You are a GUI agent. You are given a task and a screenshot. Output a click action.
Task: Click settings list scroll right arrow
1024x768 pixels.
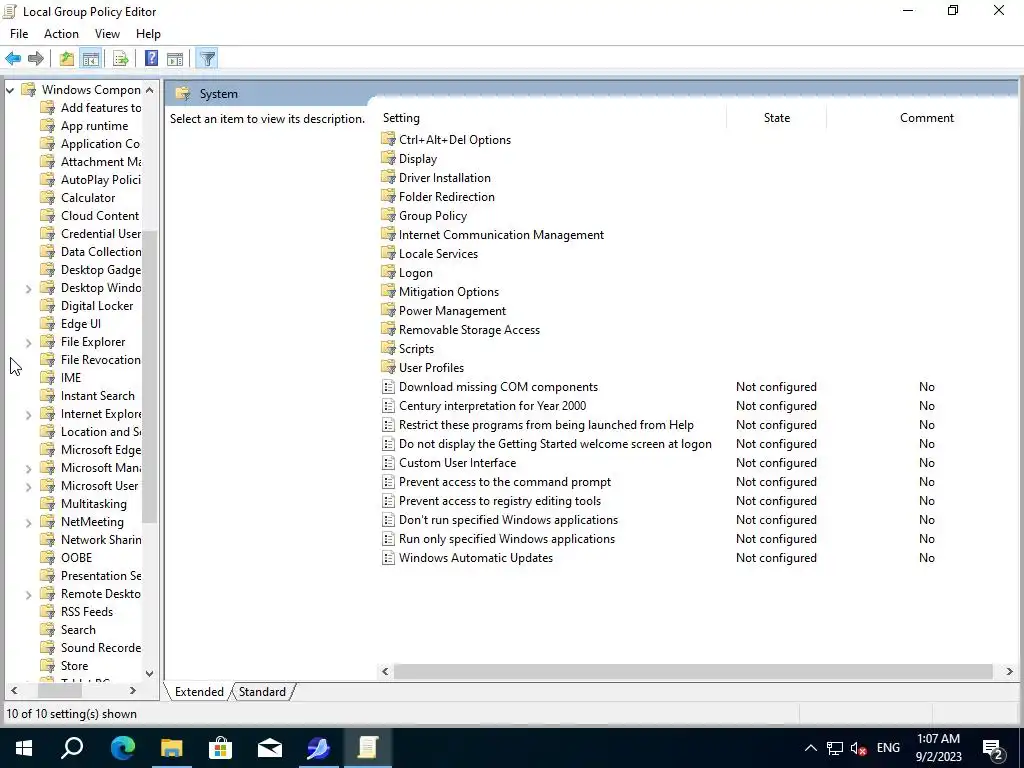[x=1009, y=671]
